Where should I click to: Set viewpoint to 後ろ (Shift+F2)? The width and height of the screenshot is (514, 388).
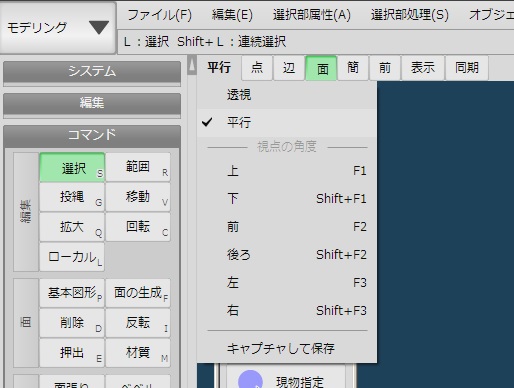[x=287, y=255]
